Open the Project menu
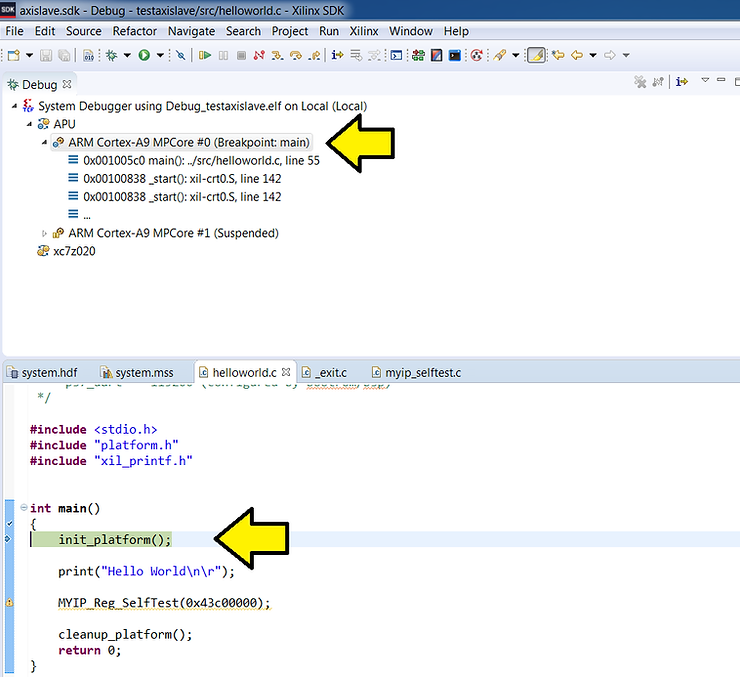 [290, 31]
